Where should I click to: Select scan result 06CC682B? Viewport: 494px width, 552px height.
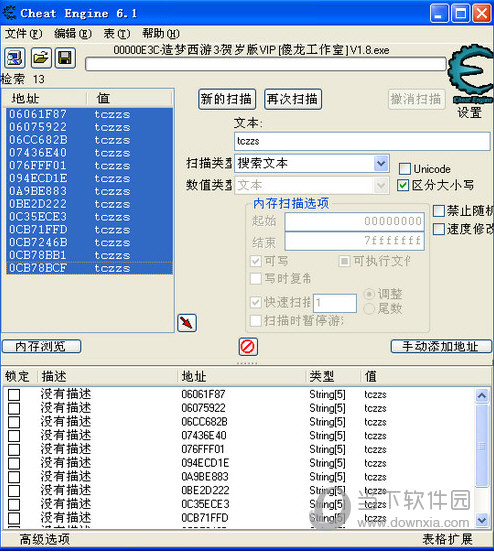[x=89, y=140]
